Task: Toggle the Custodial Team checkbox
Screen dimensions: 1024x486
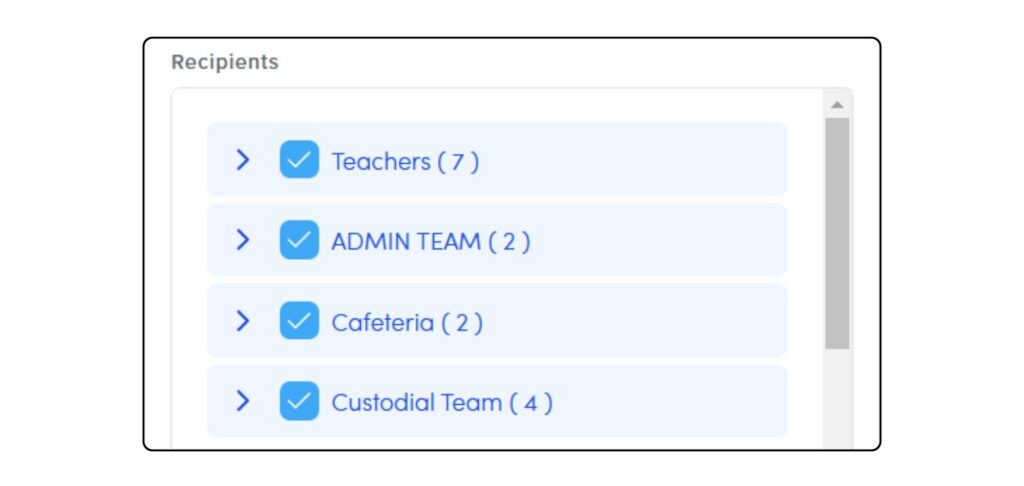Action: tap(299, 402)
